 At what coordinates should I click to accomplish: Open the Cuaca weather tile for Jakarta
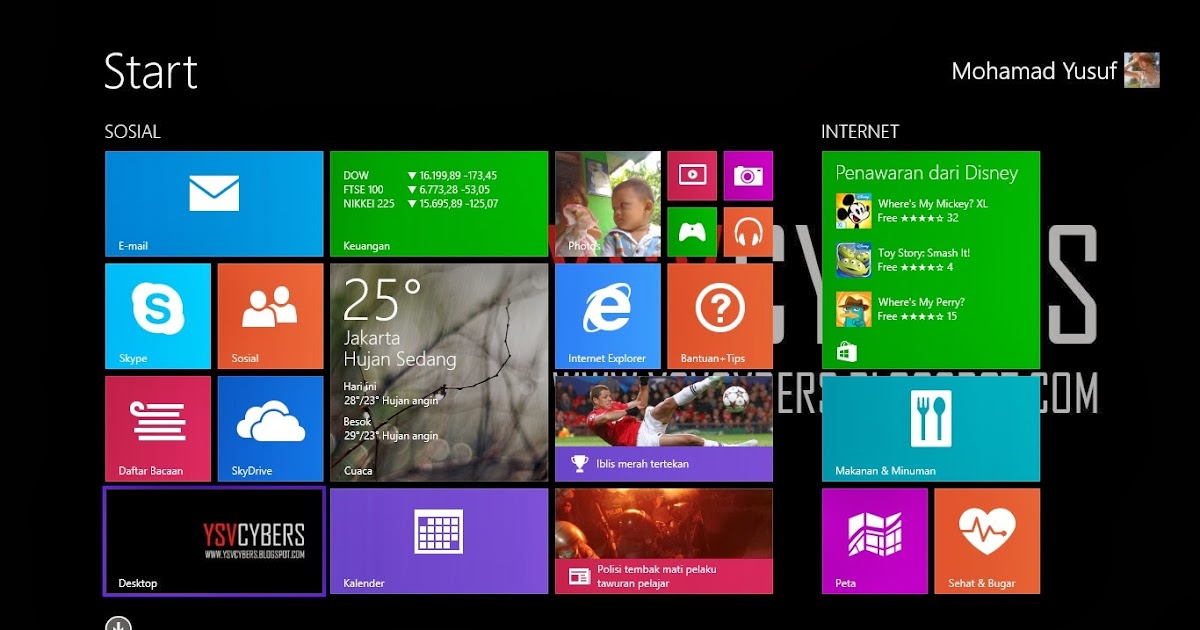click(x=439, y=372)
